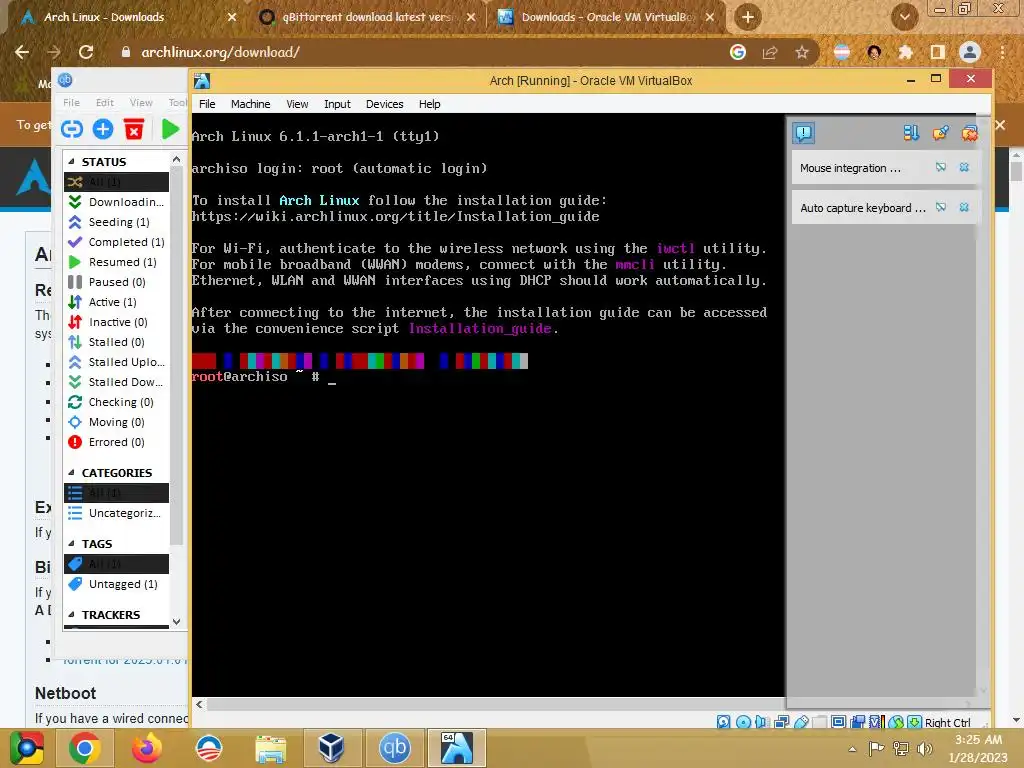Select the Resumed (1) status filter
The image size is (1024, 768).
(116, 262)
